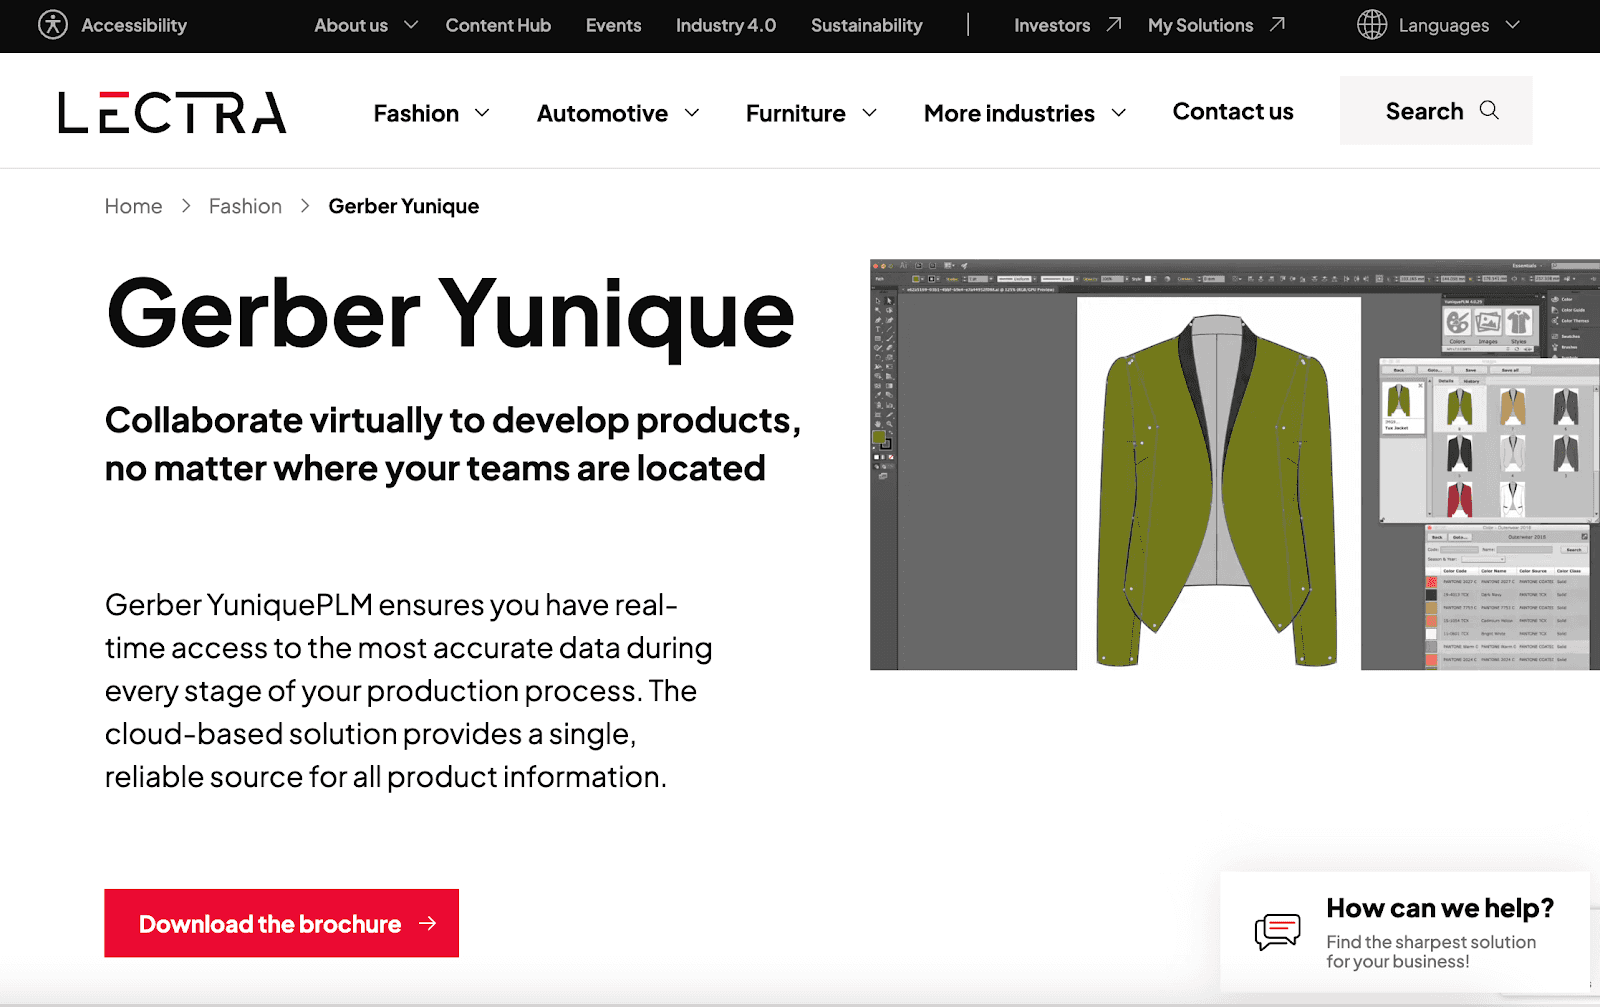
Task: Open the Industry 4.0 page
Action: (x=726, y=26)
